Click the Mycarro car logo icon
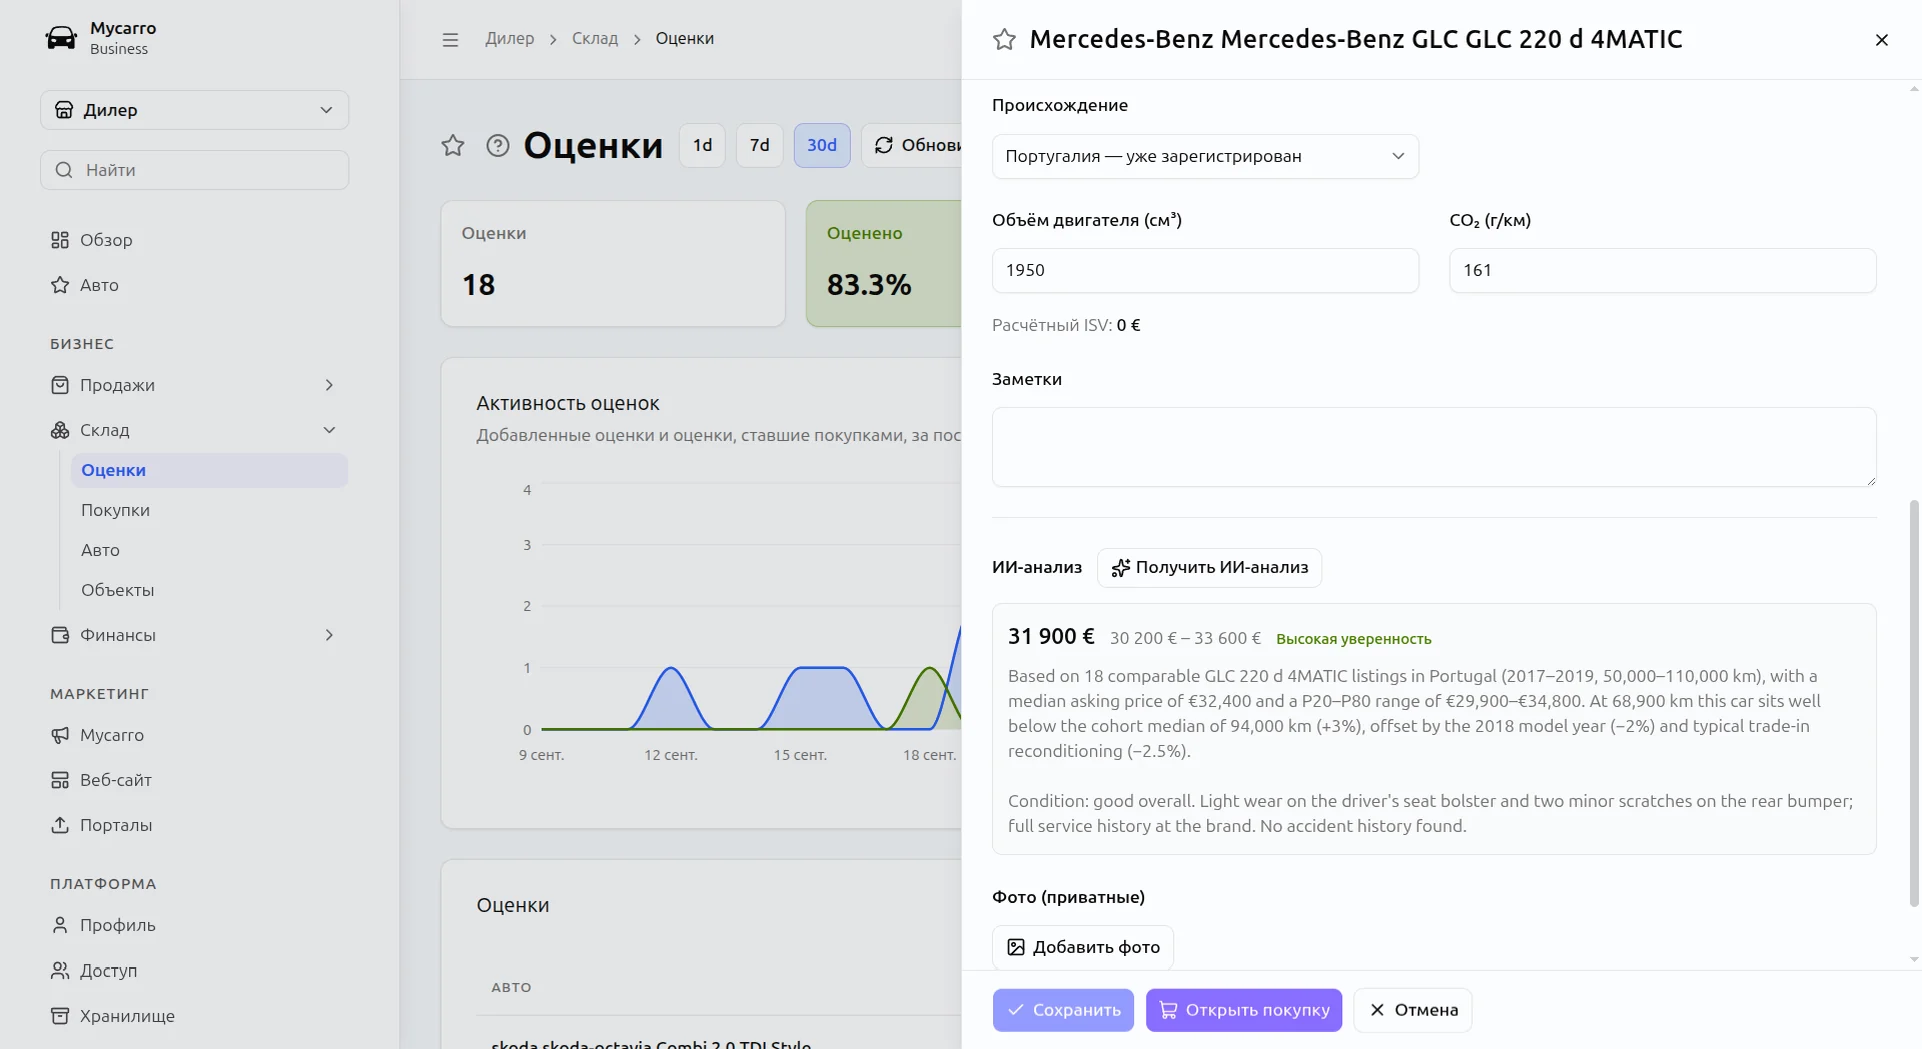This screenshot has width=1922, height=1049. pos(61,38)
